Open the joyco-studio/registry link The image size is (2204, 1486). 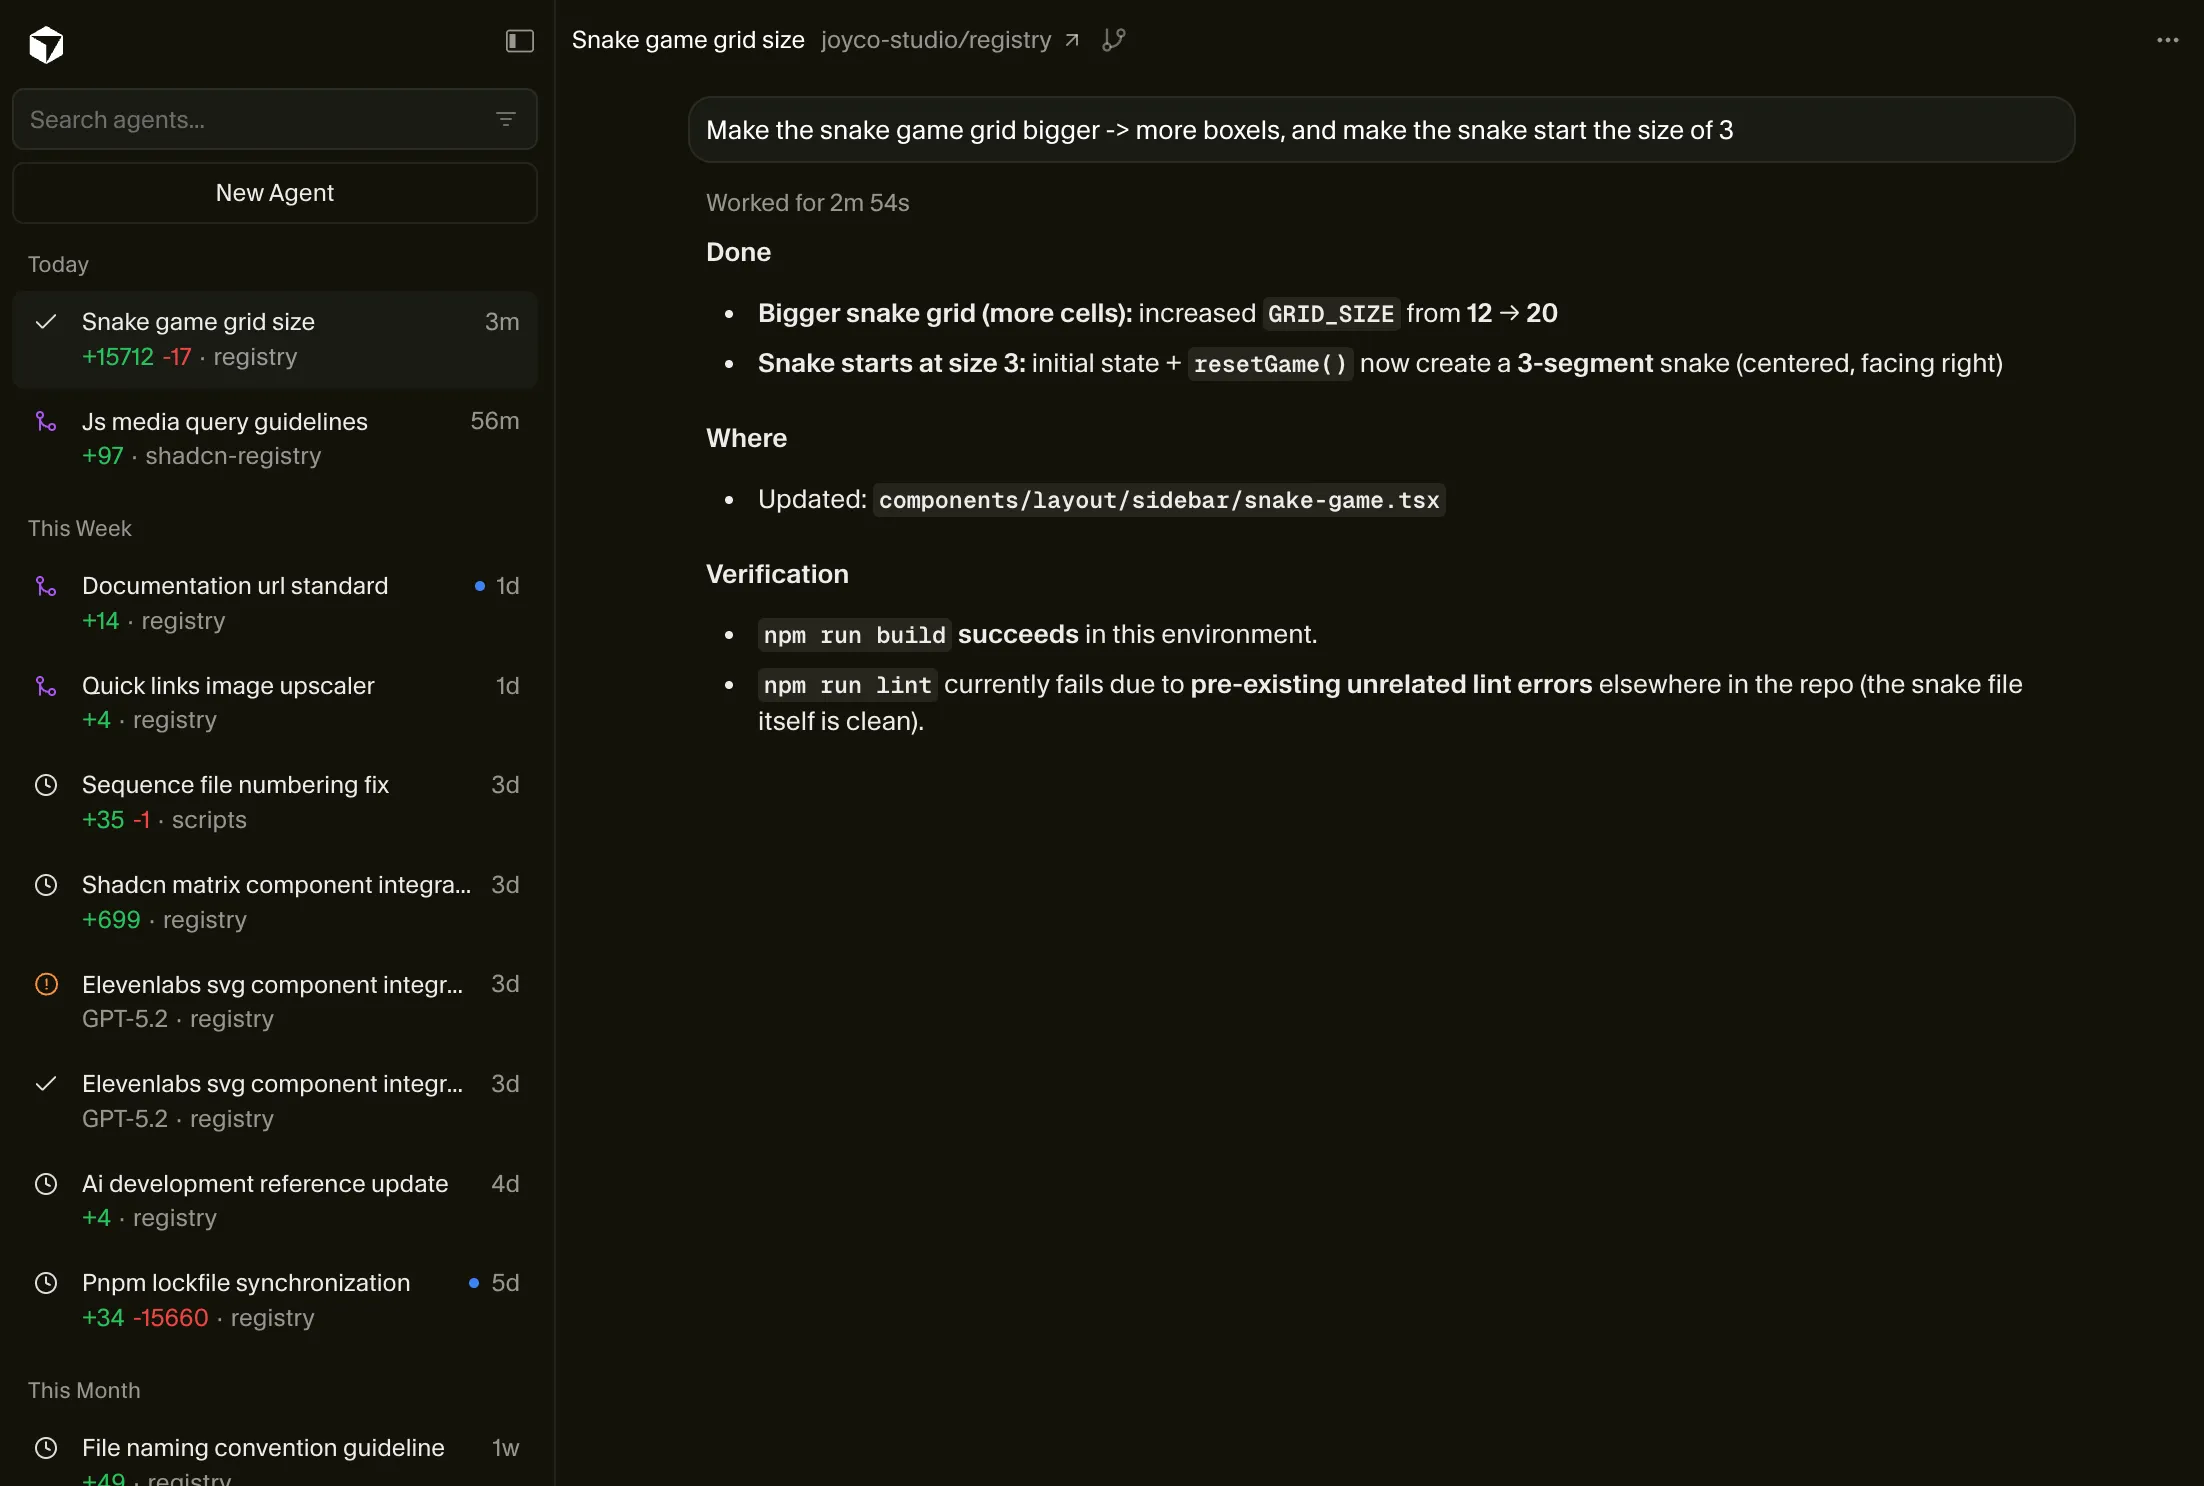coord(935,40)
